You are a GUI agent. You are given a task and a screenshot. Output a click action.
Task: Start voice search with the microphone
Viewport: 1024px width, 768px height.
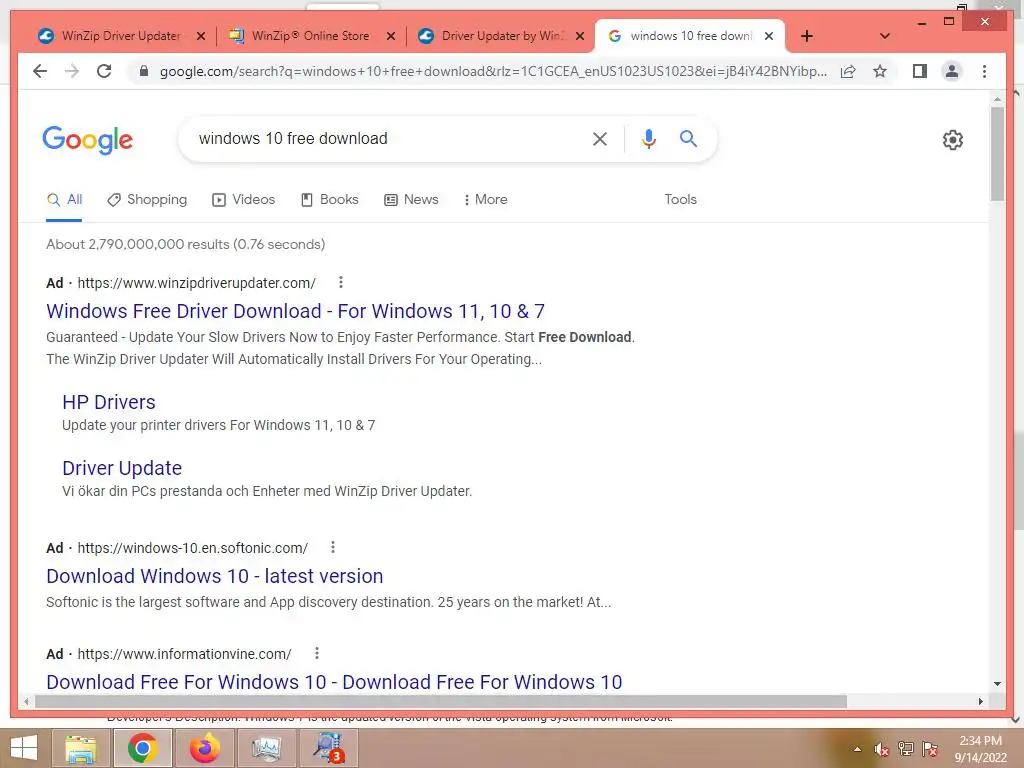(648, 138)
